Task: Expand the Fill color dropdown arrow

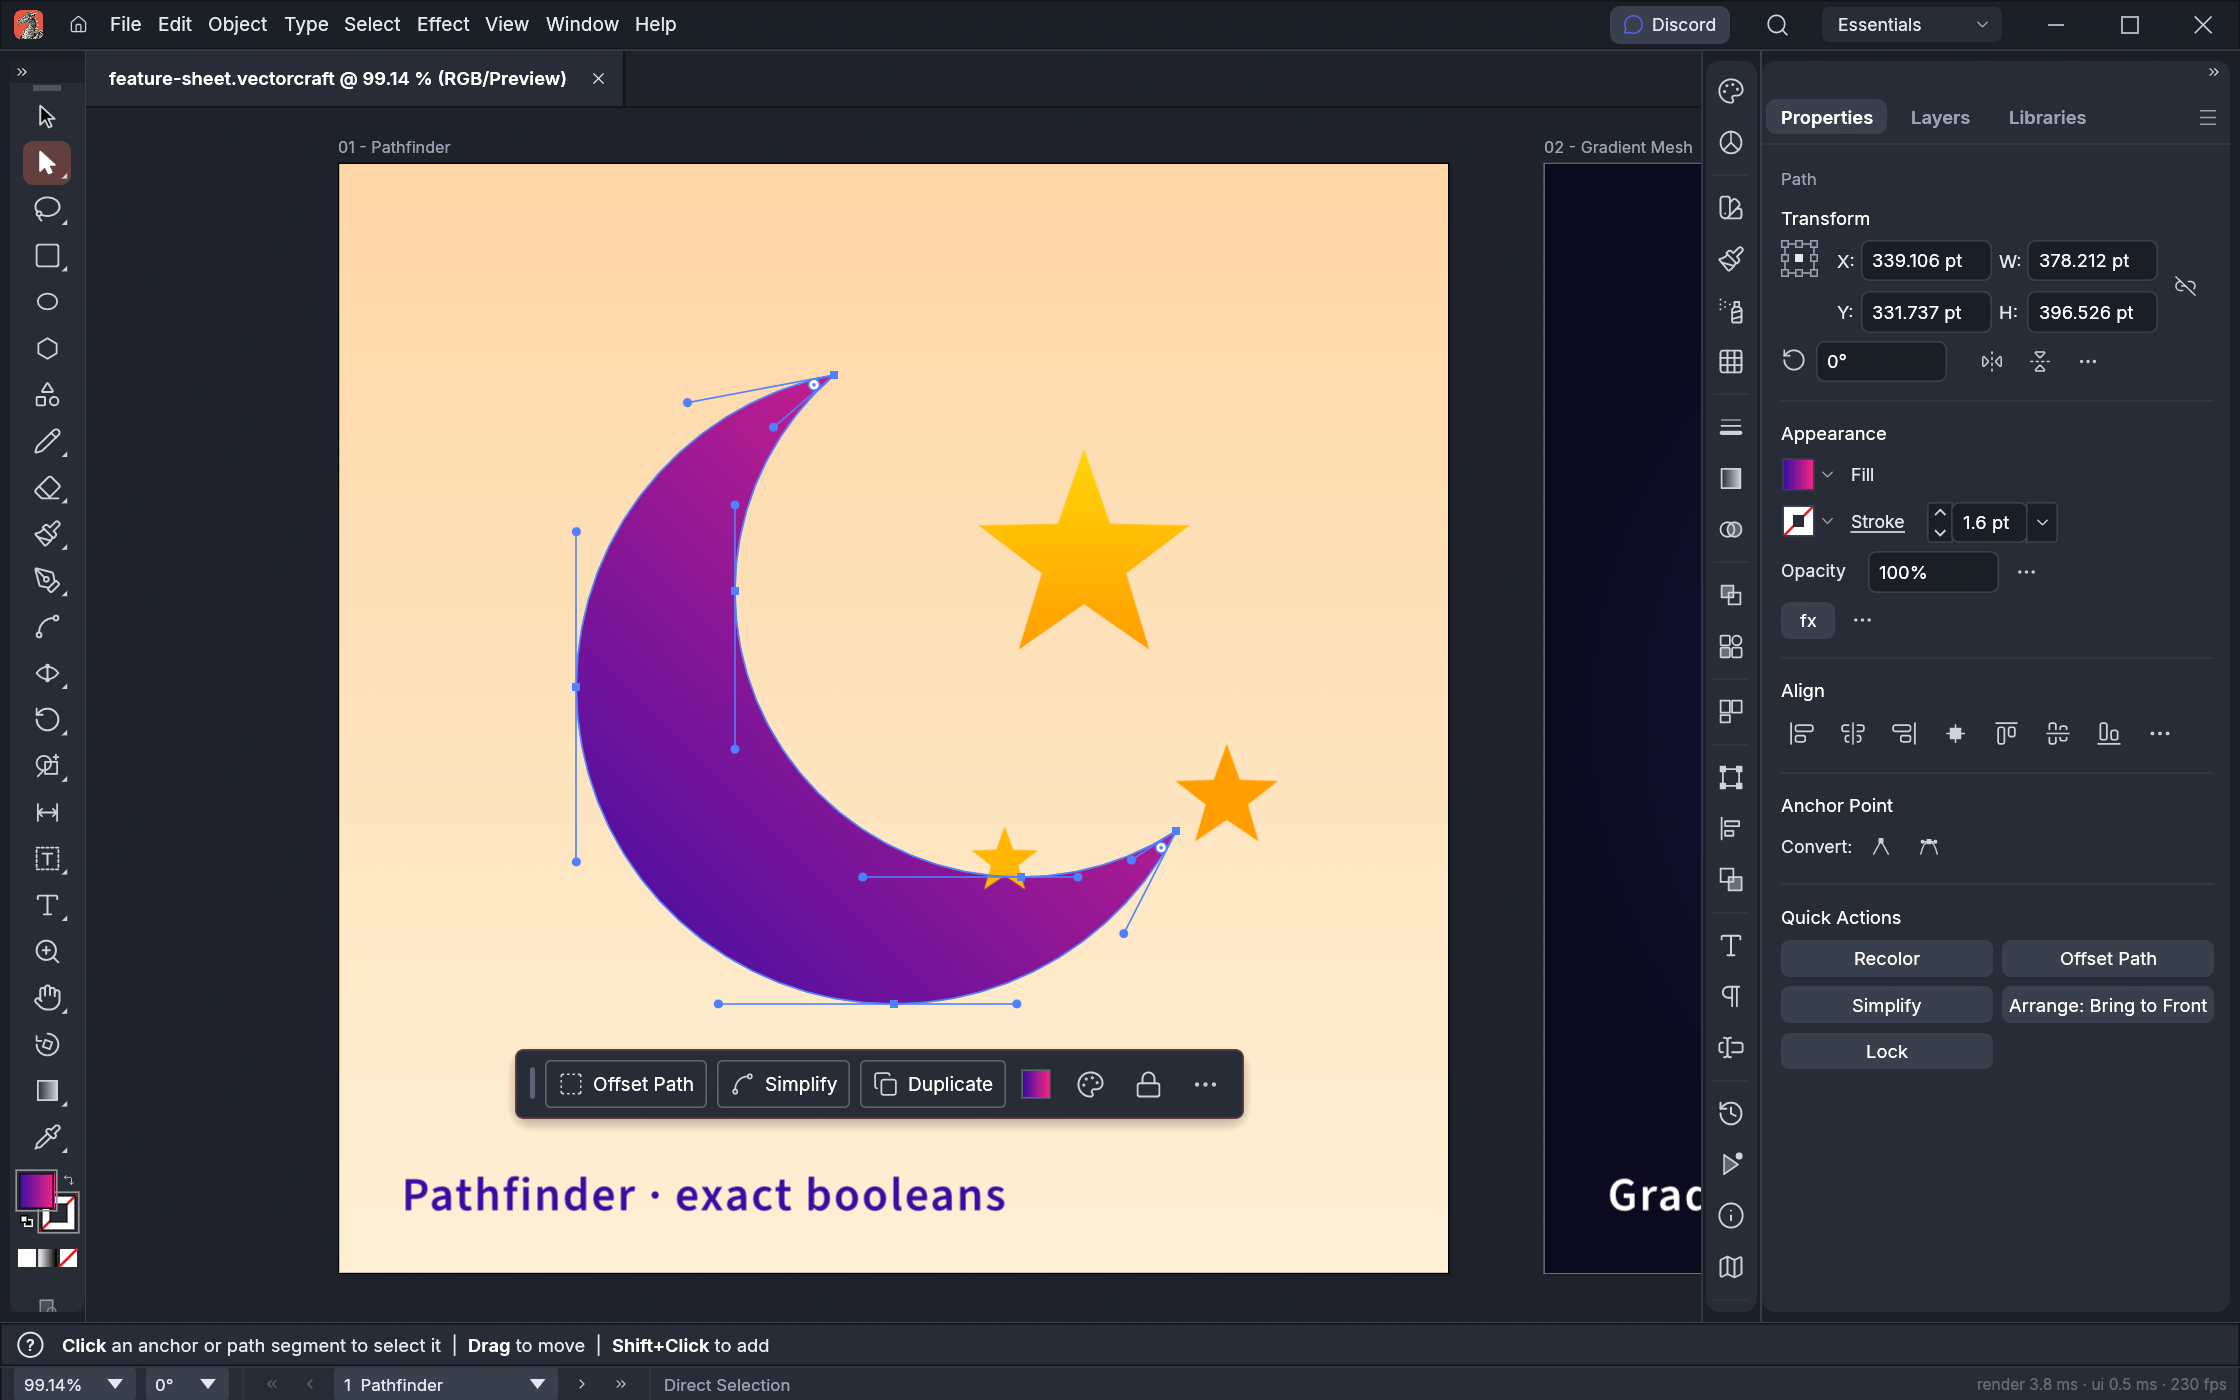Action: [x=1828, y=475]
